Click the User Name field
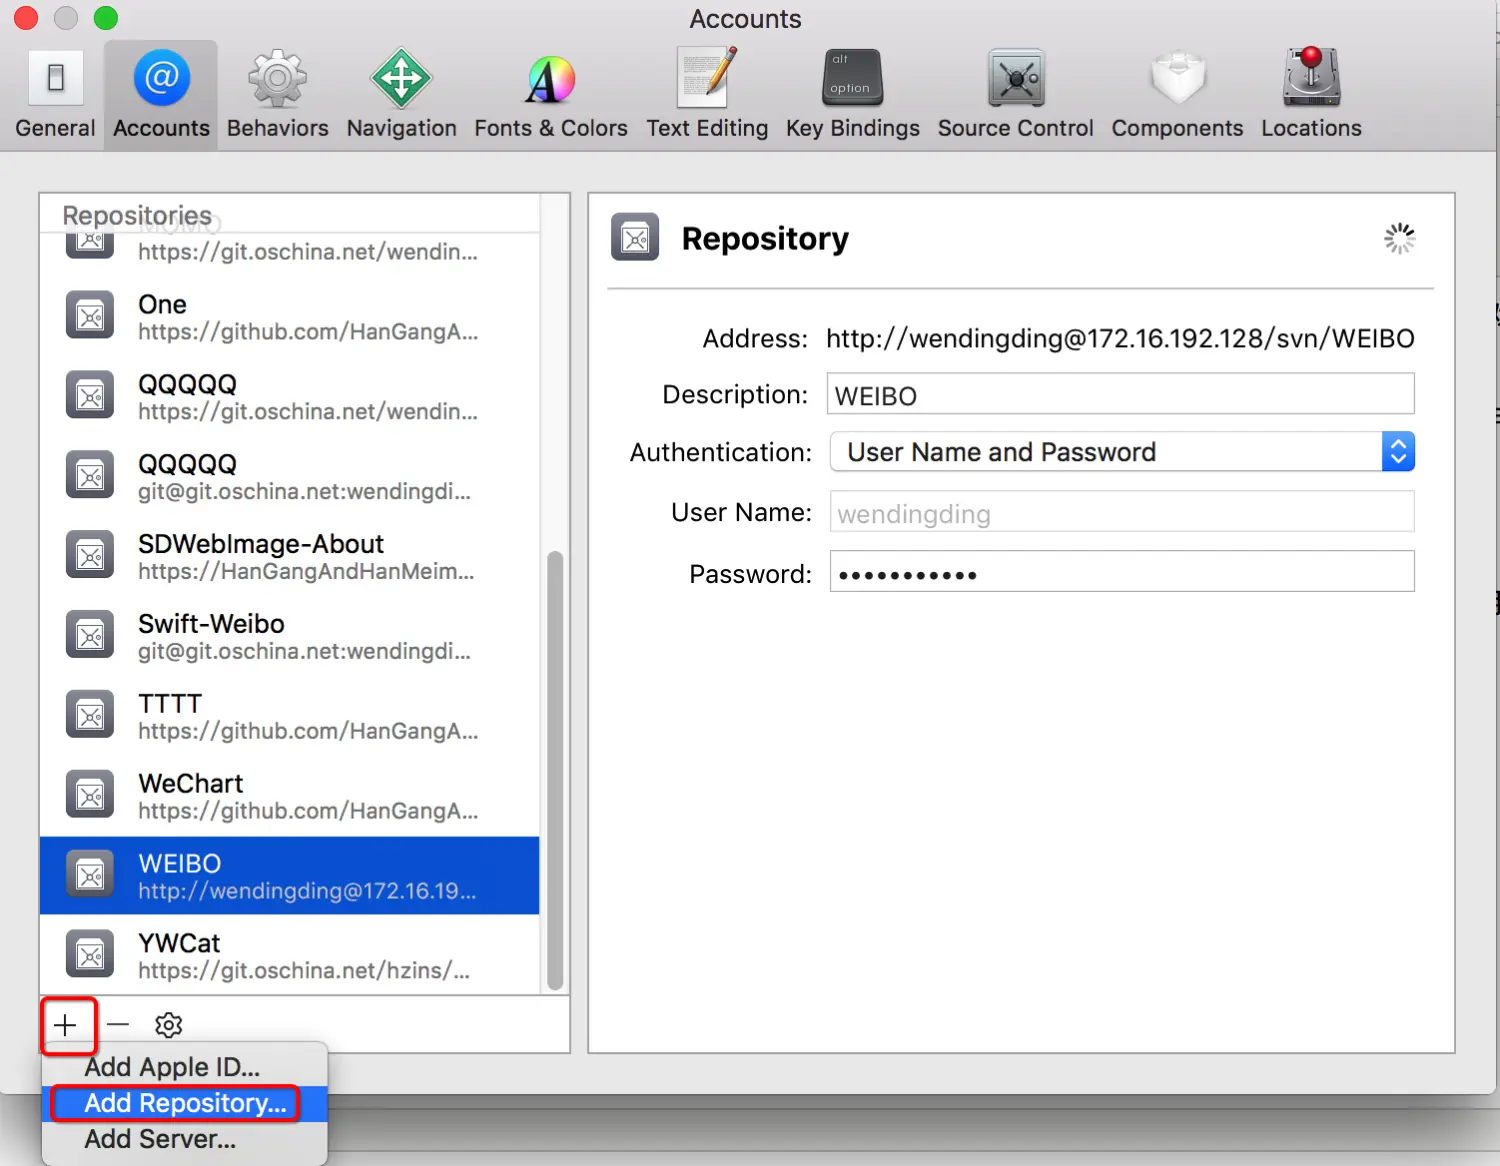This screenshot has height=1166, width=1500. pyautogui.click(x=1122, y=512)
